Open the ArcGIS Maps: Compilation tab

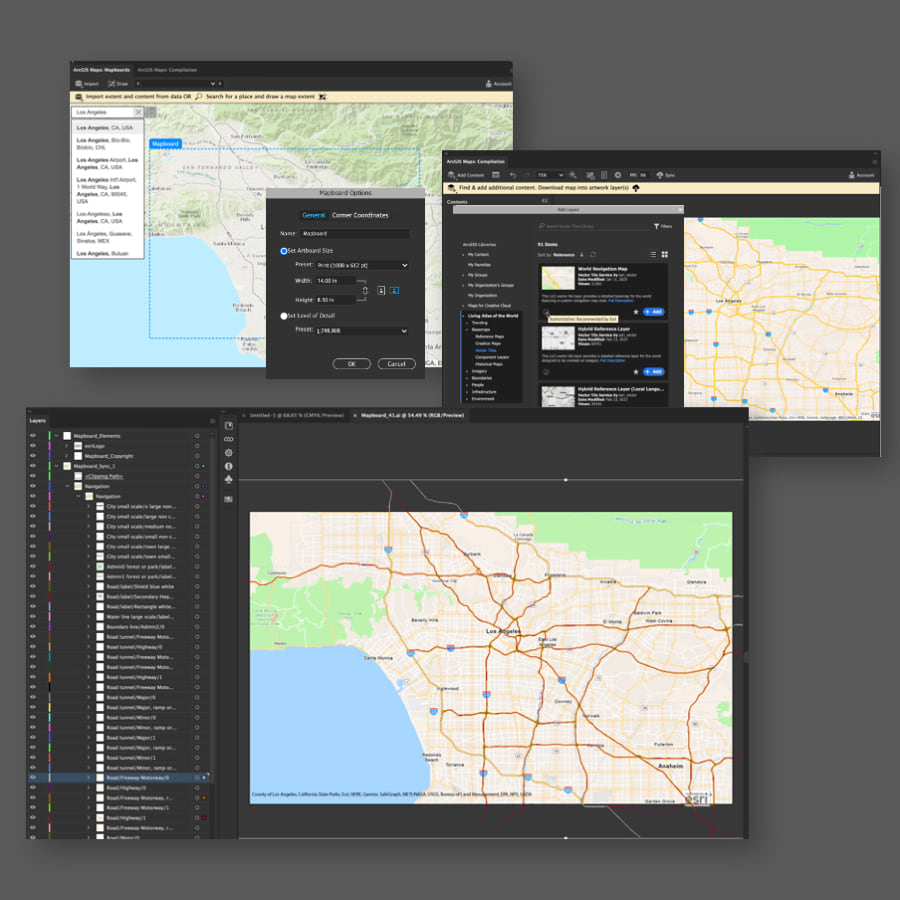pyautogui.click(x=167, y=70)
